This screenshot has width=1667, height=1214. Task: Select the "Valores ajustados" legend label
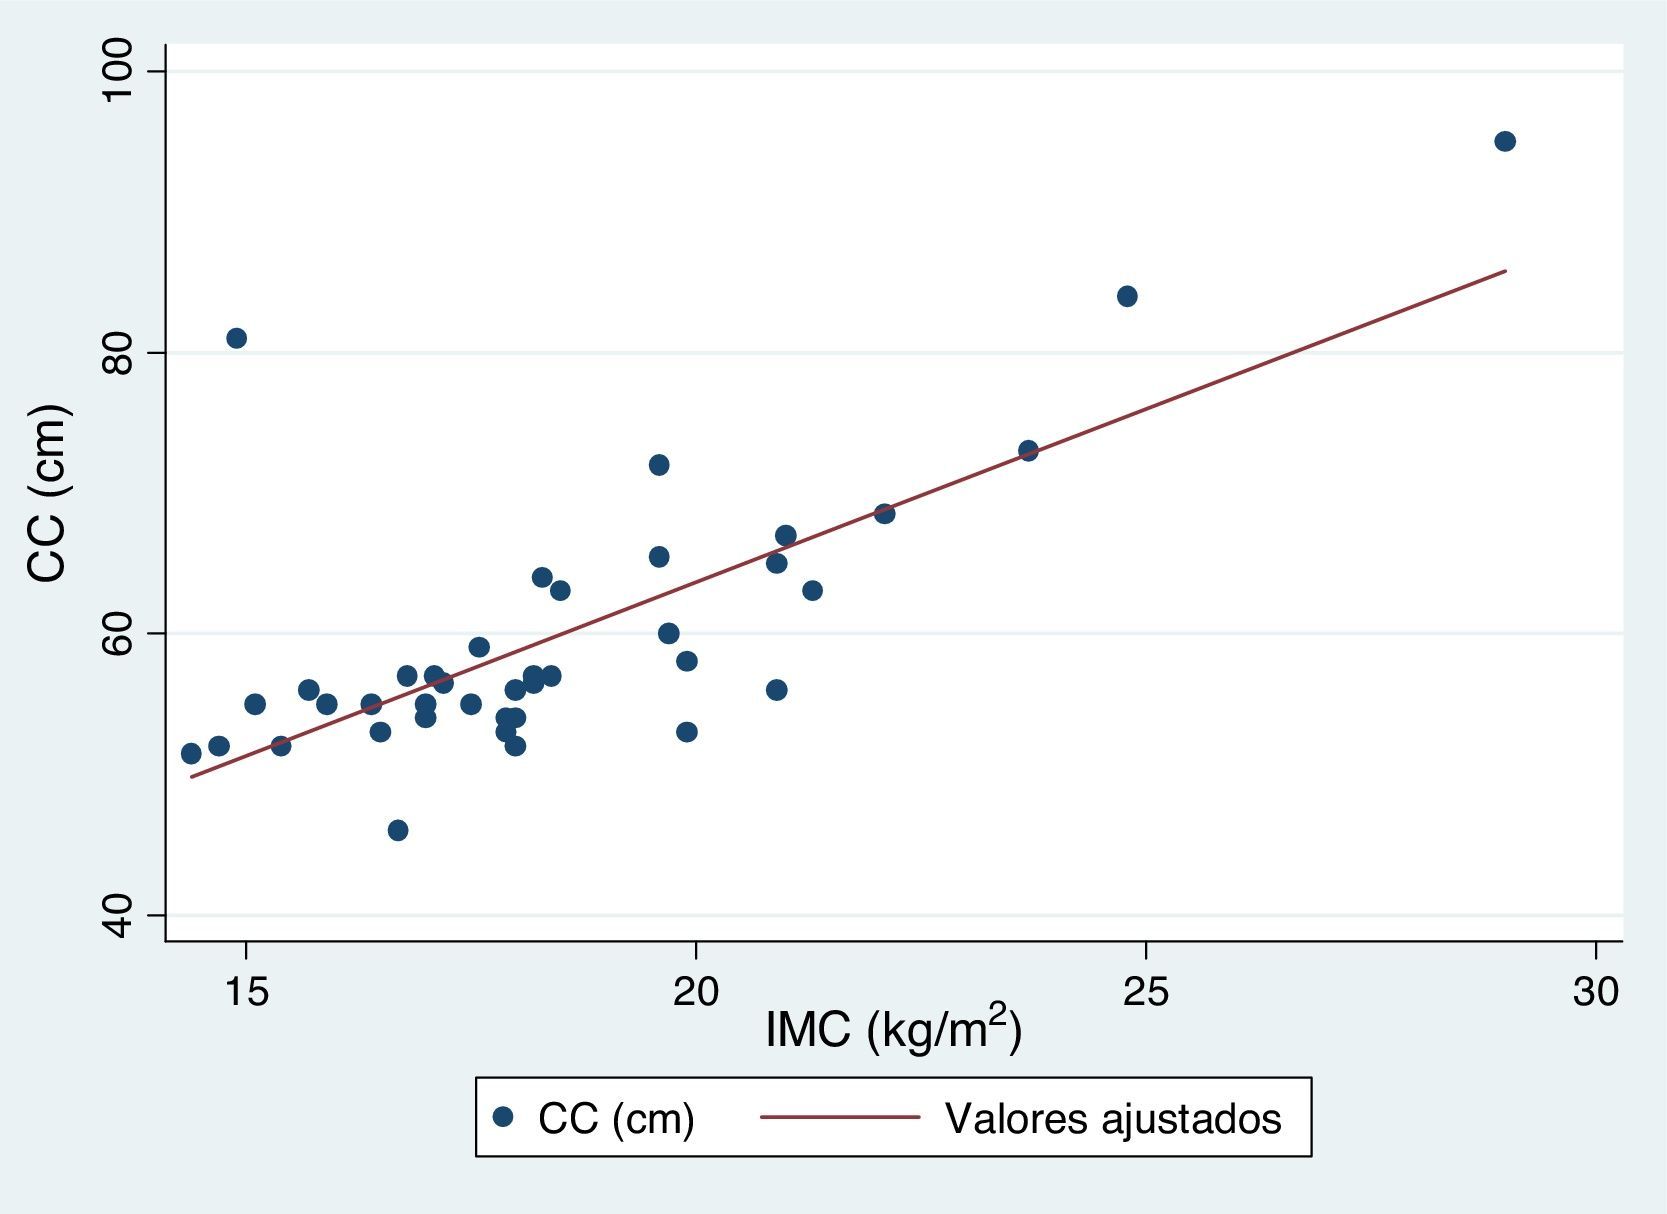1112,1118
